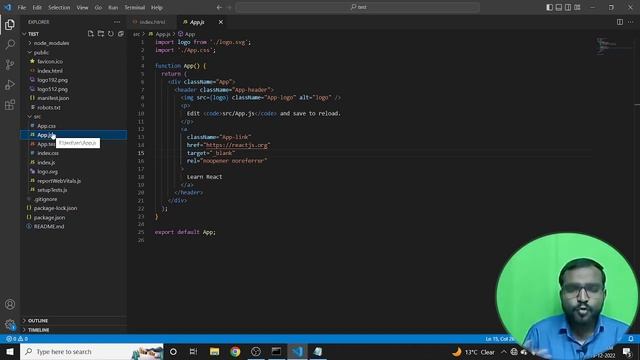Open the Terminal menu

(135, 7)
